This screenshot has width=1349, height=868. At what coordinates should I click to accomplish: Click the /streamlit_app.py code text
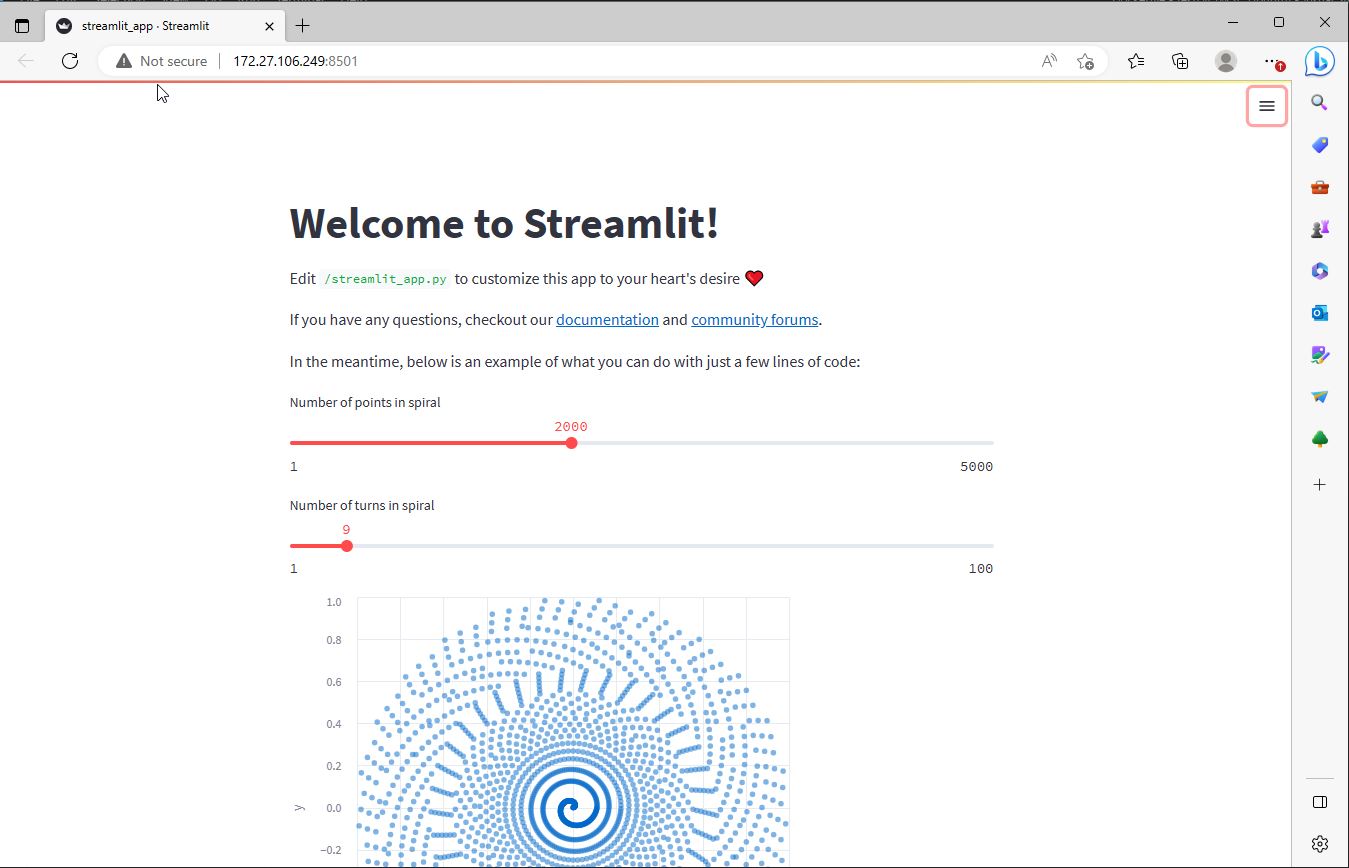tap(385, 279)
